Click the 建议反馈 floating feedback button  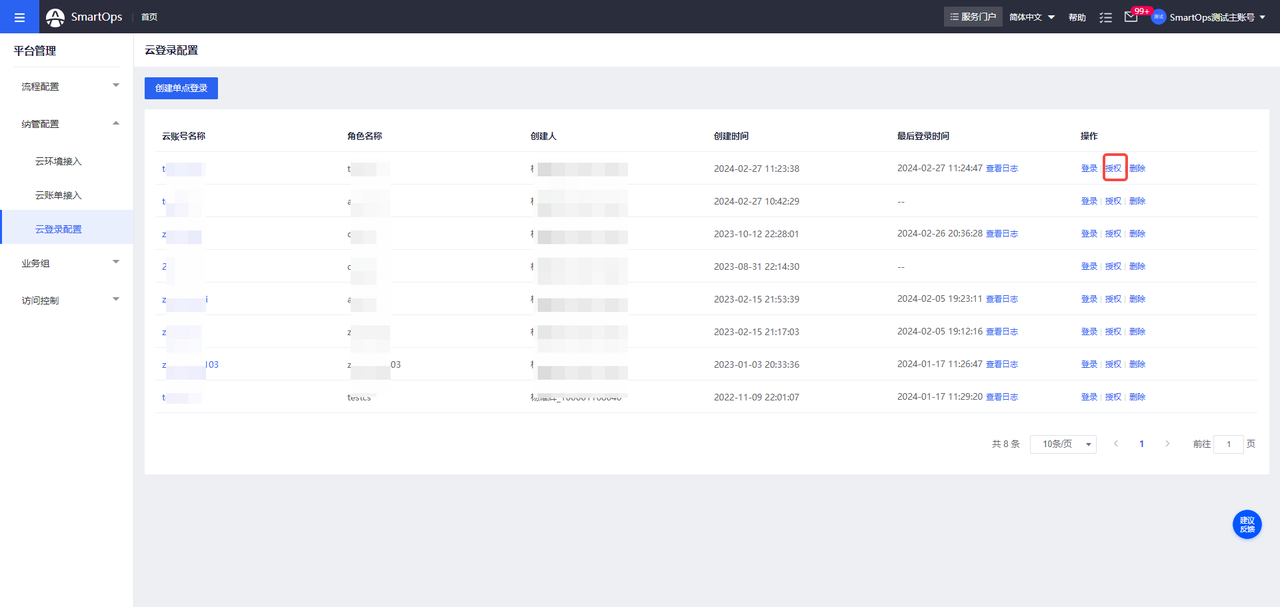click(x=1246, y=525)
